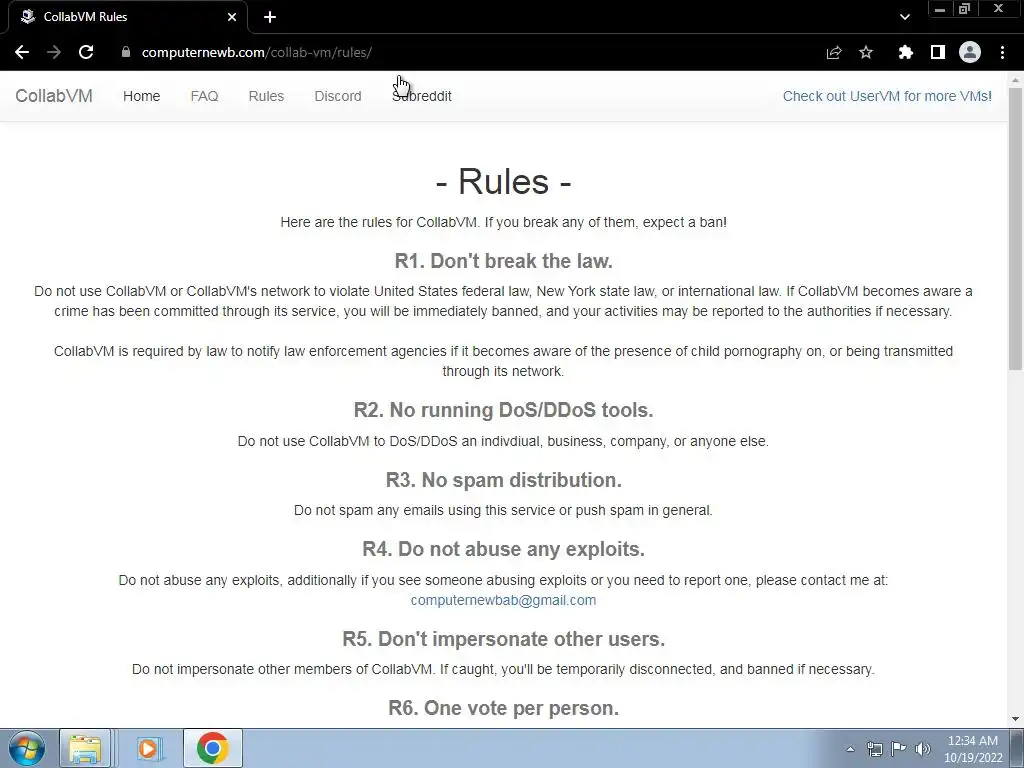Open the Home nav item
The width and height of the screenshot is (1024, 768).
[x=141, y=96]
